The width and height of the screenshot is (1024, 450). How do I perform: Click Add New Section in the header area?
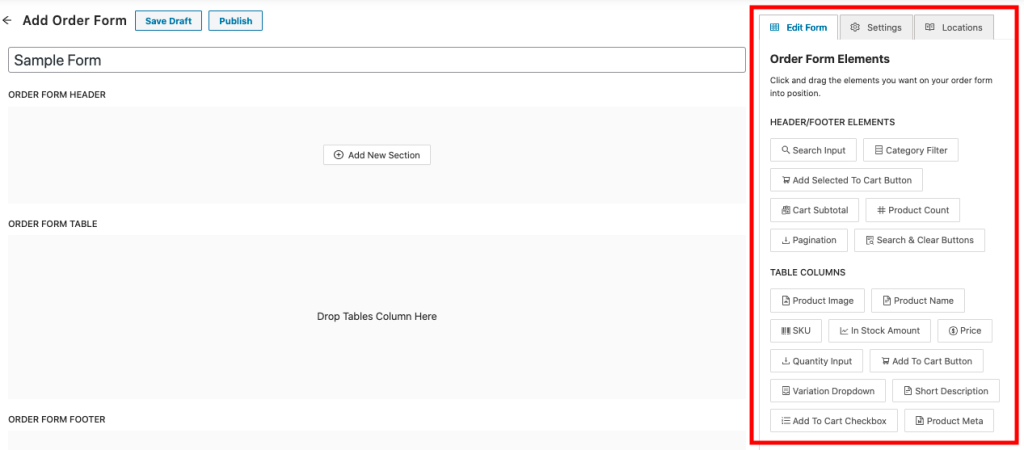[376, 155]
